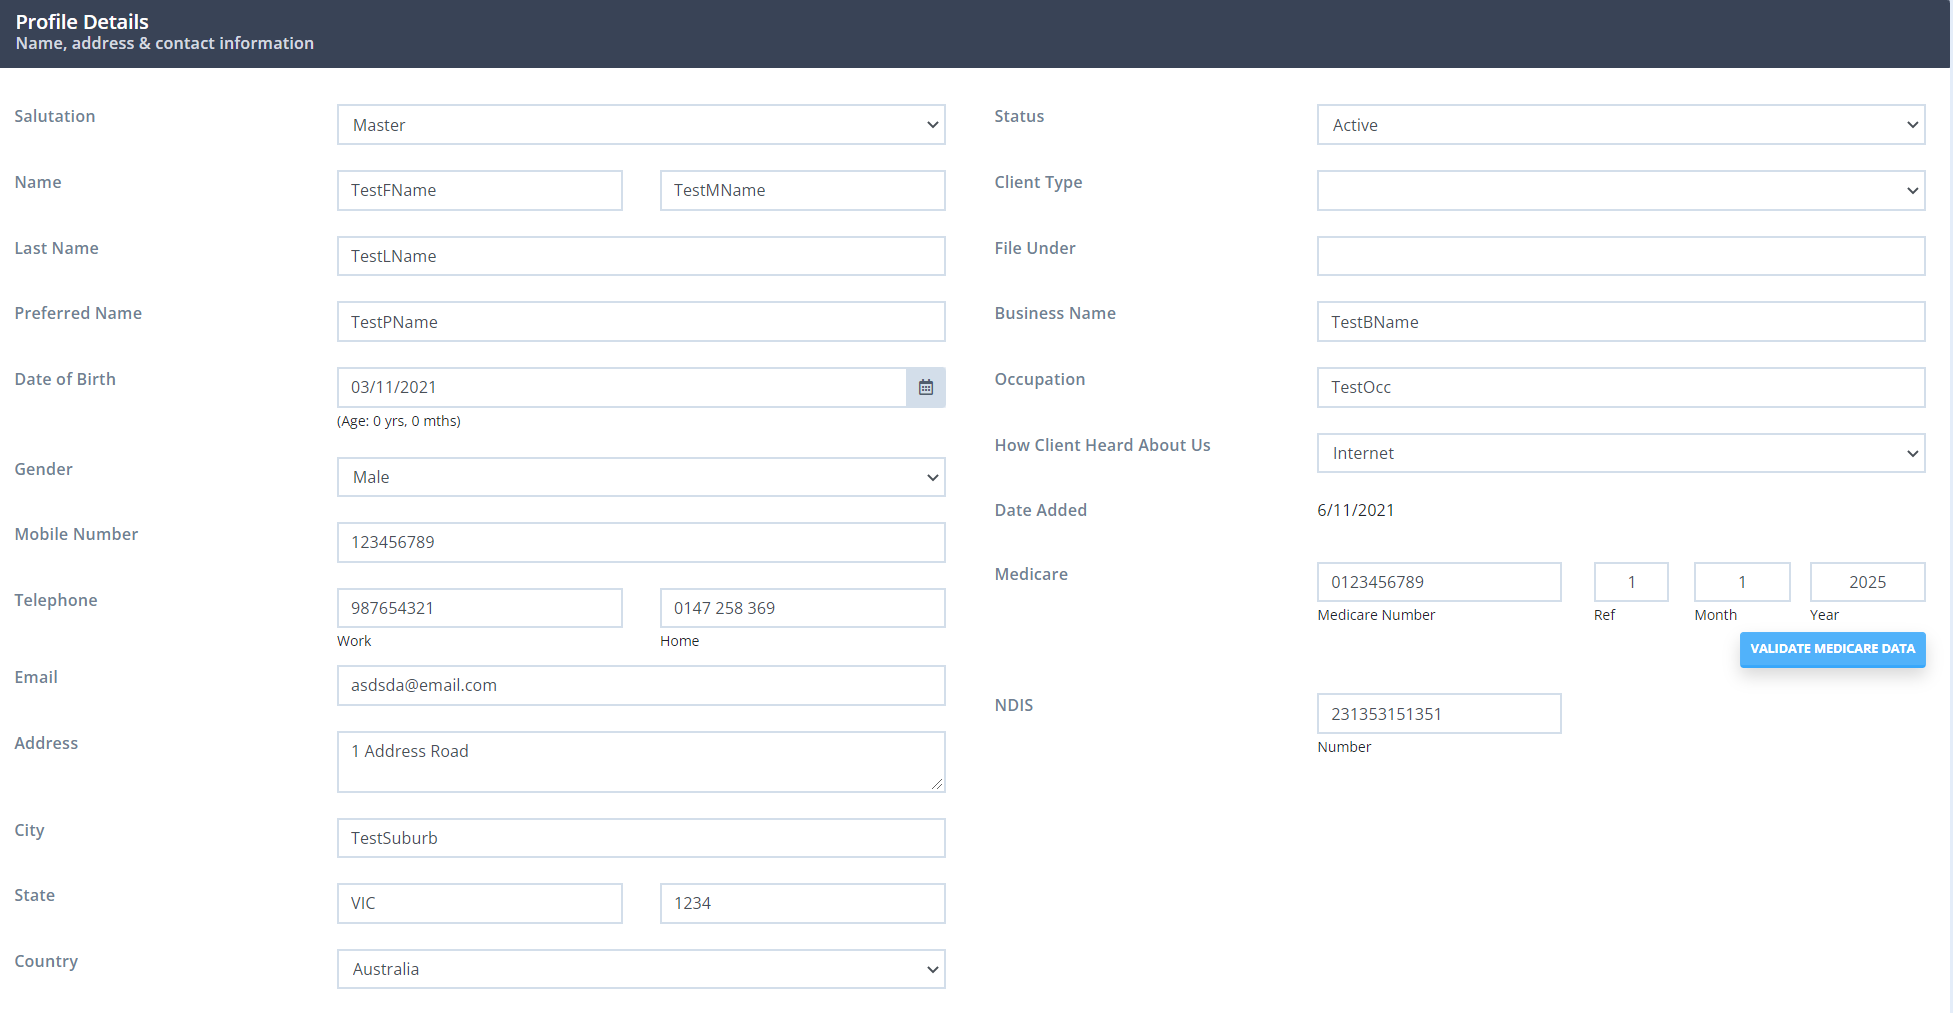Click the Business Name field TestBName

coord(1621,322)
